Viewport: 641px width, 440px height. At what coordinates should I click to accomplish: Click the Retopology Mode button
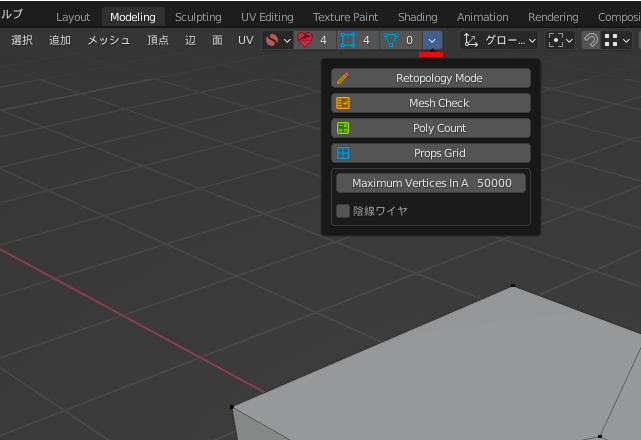(x=431, y=78)
